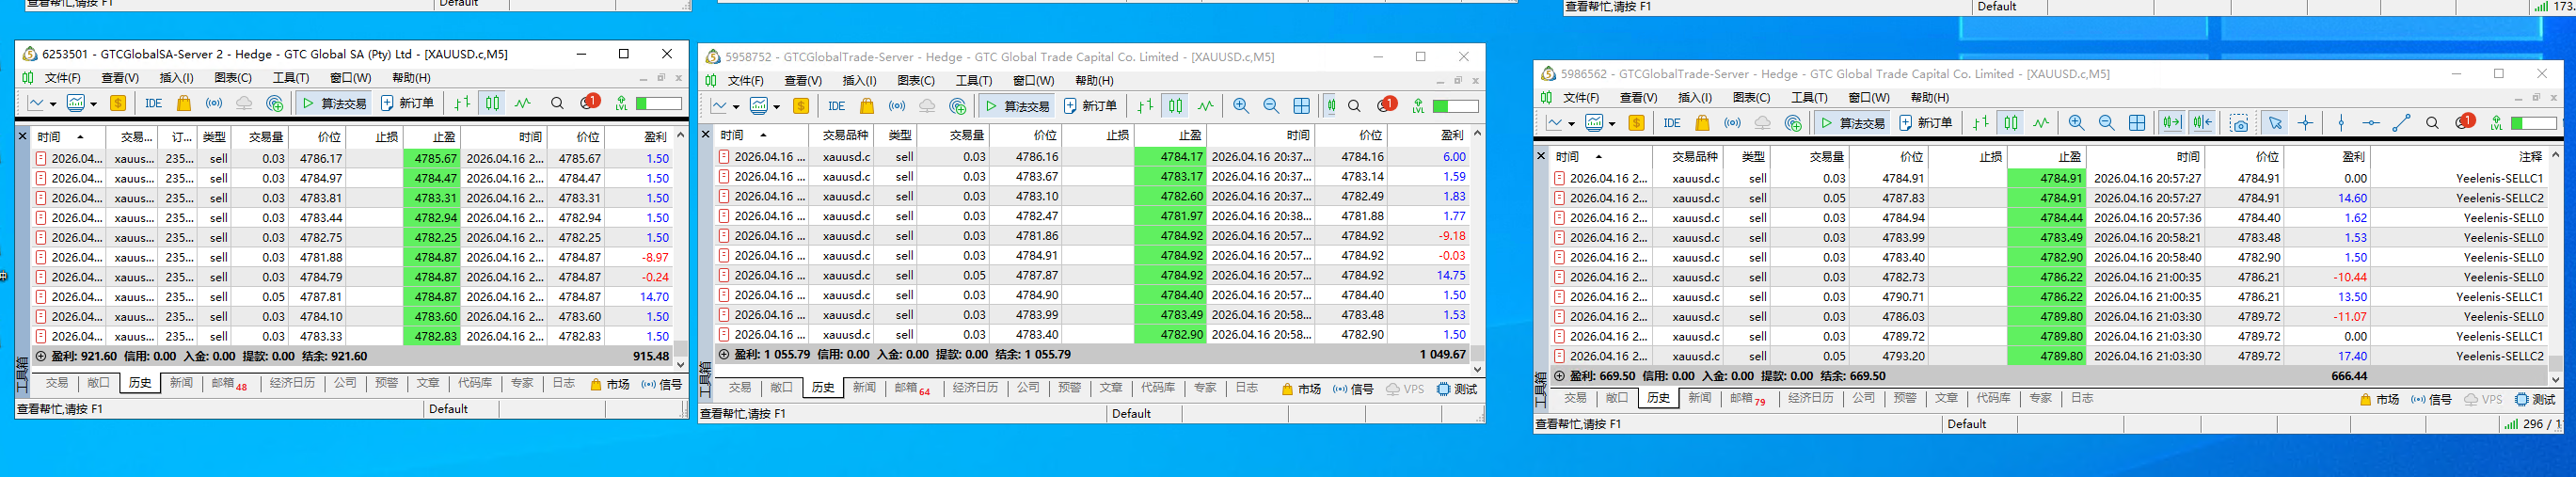Switch to candlestick chart in 6253501 window
The height and width of the screenshot is (477, 2576).
click(492, 103)
